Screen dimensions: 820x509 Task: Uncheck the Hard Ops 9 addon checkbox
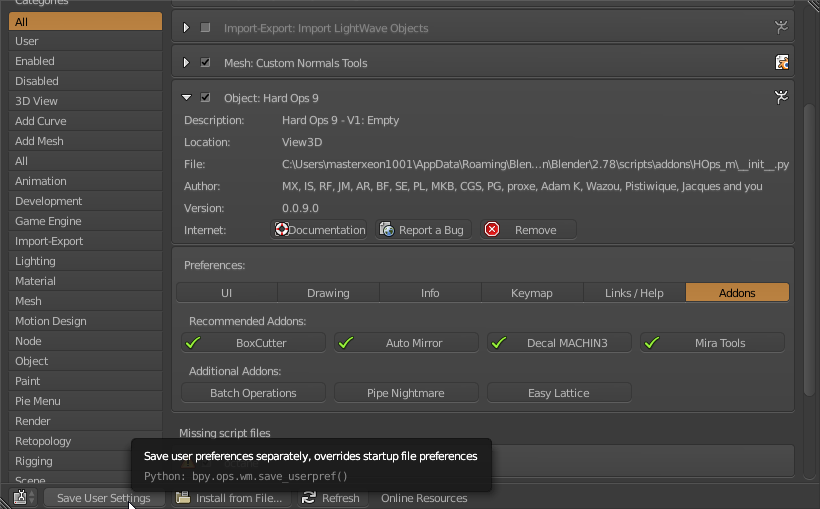206,98
